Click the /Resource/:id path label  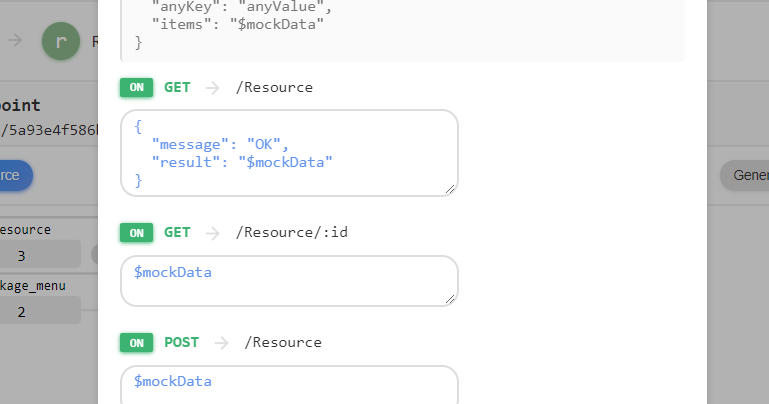(x=292, y=233)
